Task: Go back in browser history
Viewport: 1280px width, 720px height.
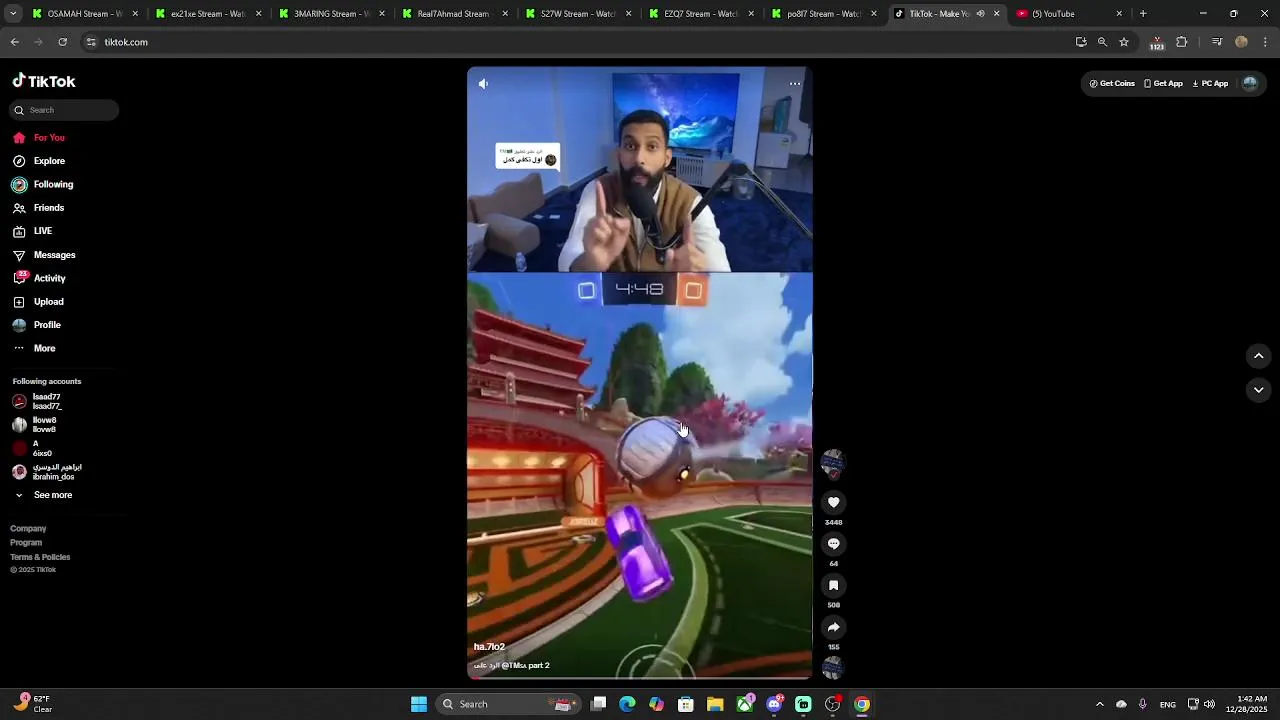Action: click(14, 42)
